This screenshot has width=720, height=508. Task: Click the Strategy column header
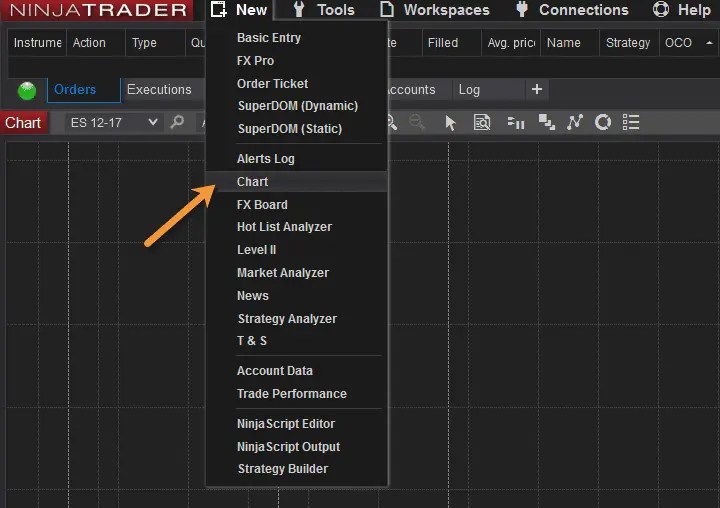click(x=629, y=43)
